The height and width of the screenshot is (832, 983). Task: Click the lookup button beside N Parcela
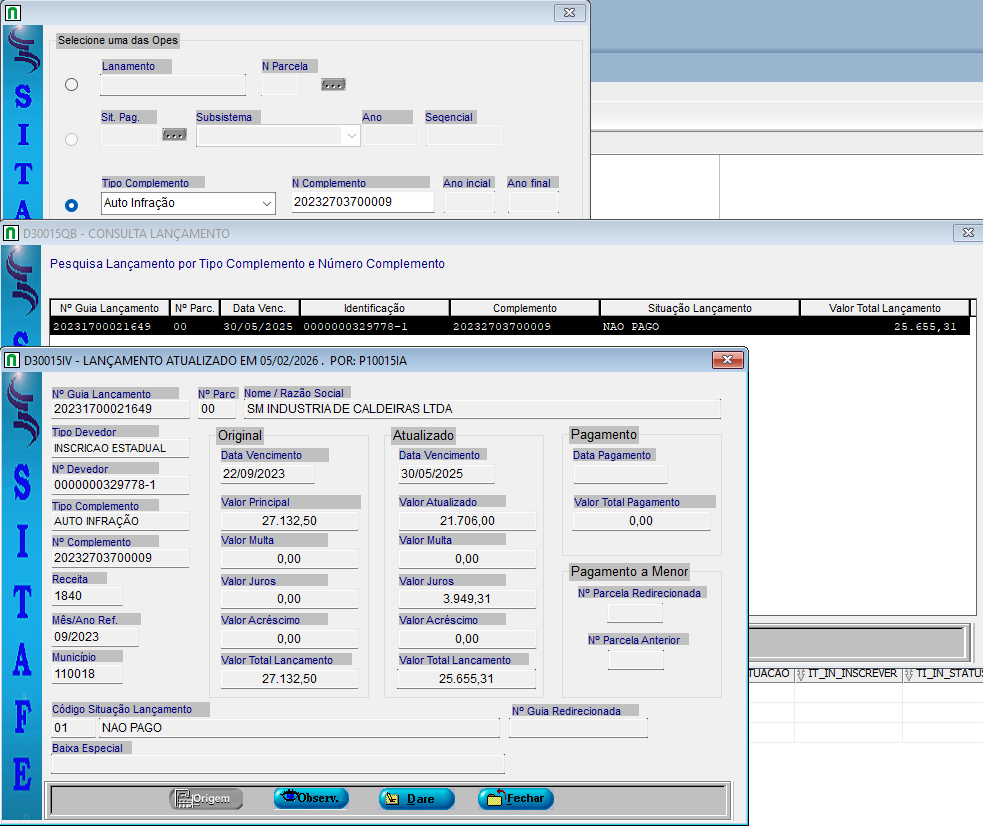point(333,85)
